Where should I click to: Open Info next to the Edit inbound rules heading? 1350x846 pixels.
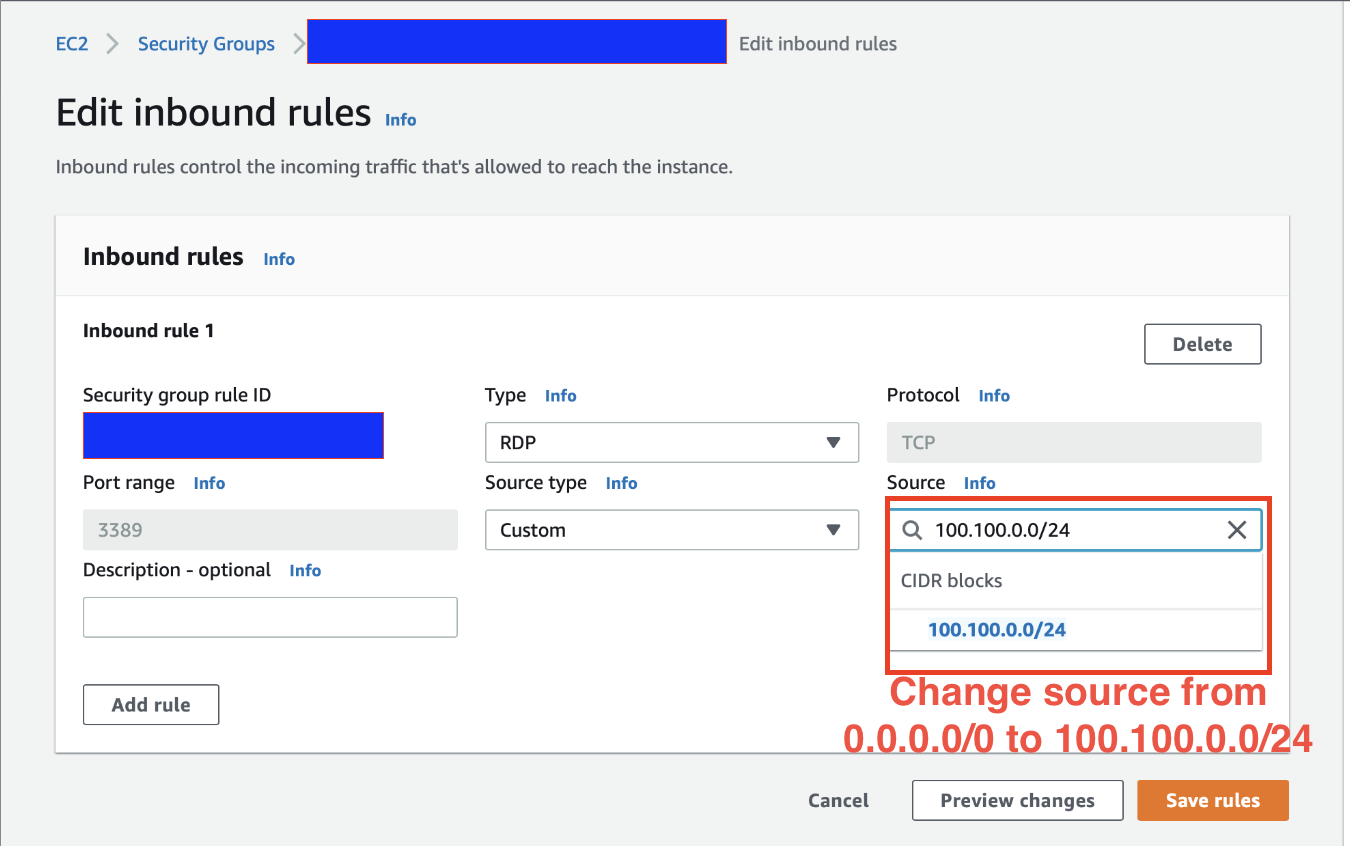(401, 119)
